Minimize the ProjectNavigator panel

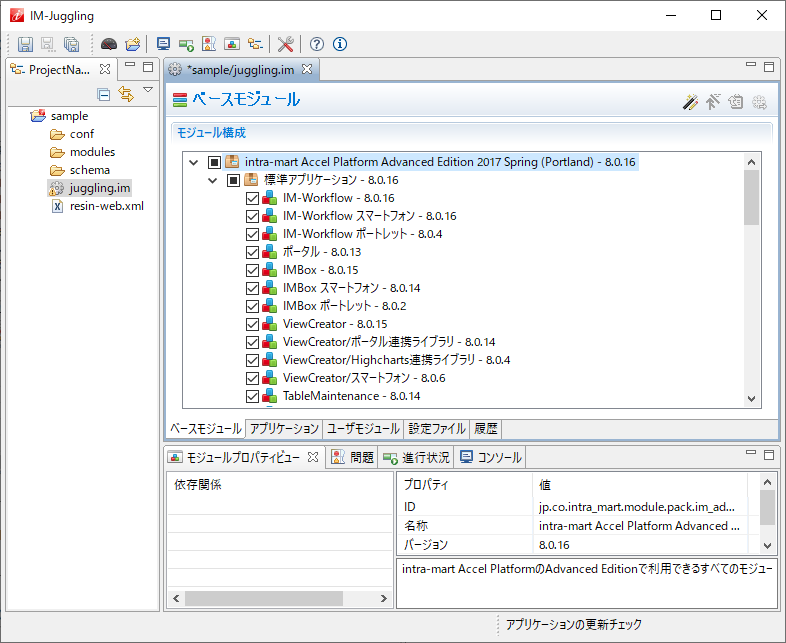(x=130, y=65)
